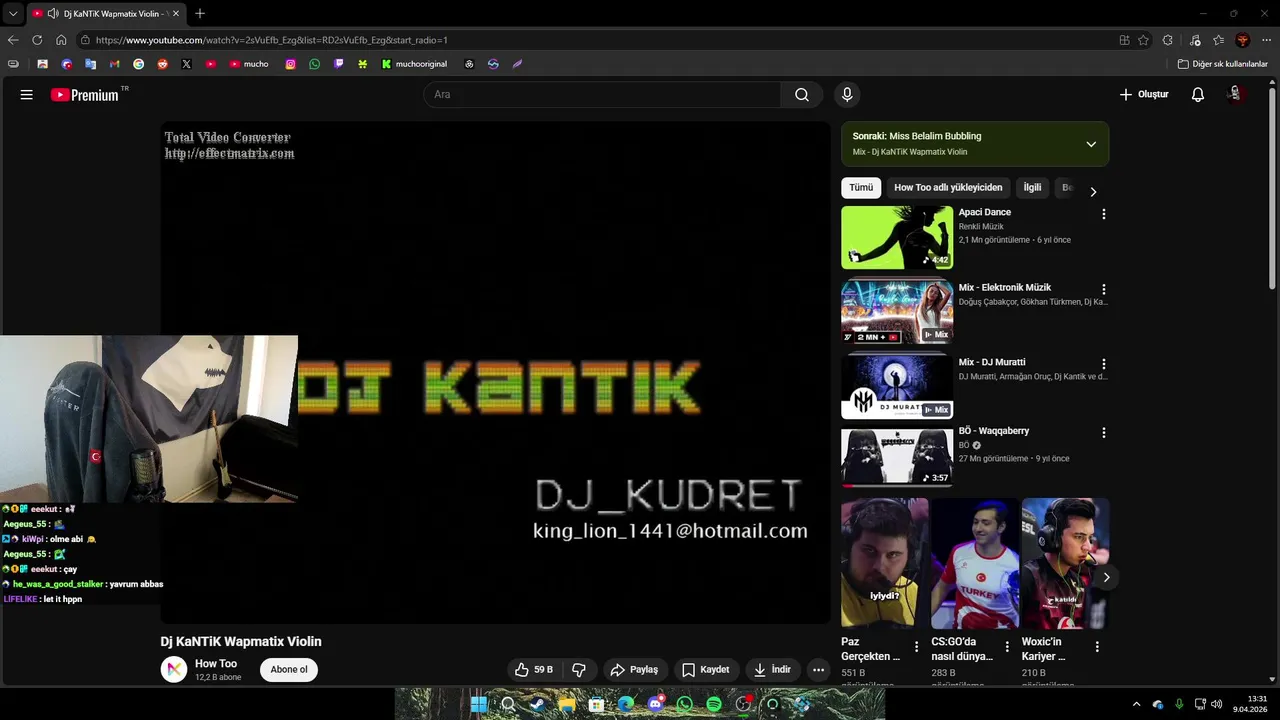Viewport: 1280px width, 720px height.
Task: Open YouTube account avatar menu
Action: coord(1235,94)
